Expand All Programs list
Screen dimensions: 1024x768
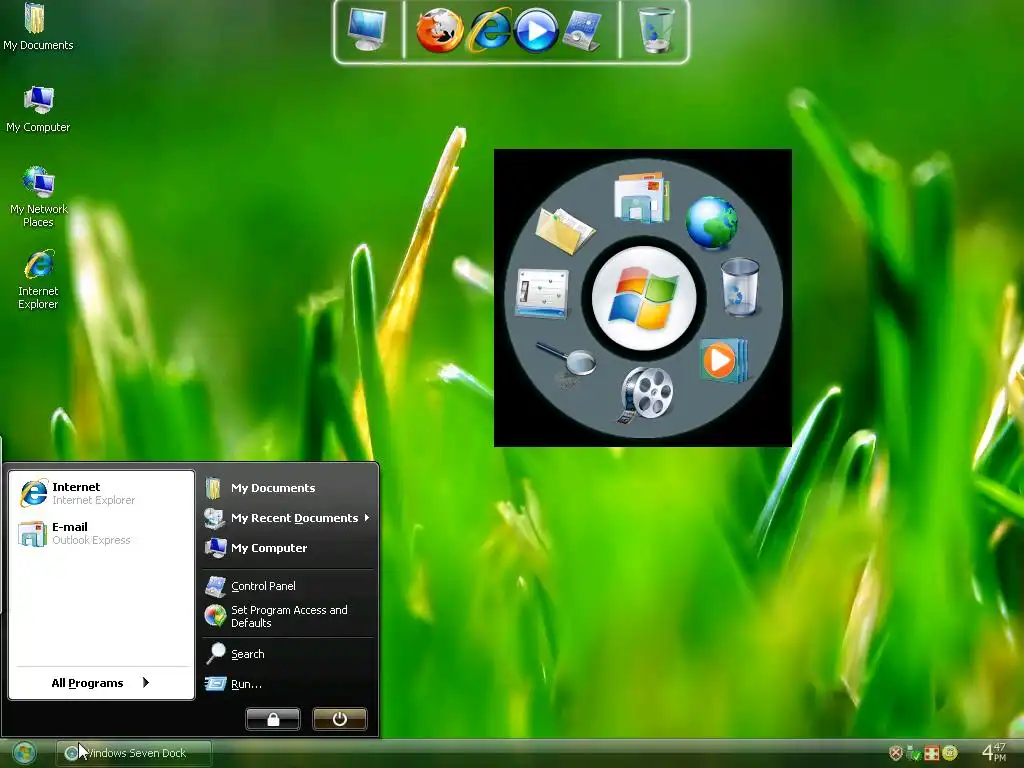coord(101,682)
